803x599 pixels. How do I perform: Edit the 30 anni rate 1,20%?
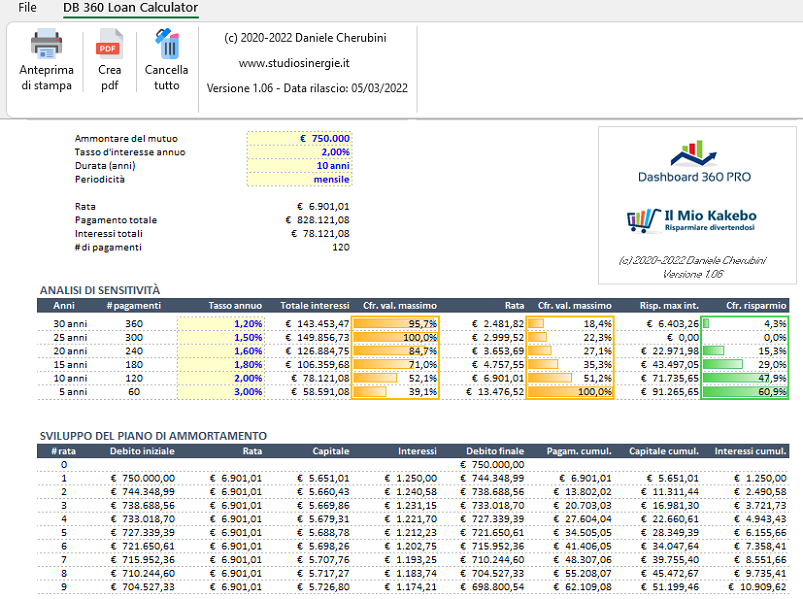click(x=220, y=324)
